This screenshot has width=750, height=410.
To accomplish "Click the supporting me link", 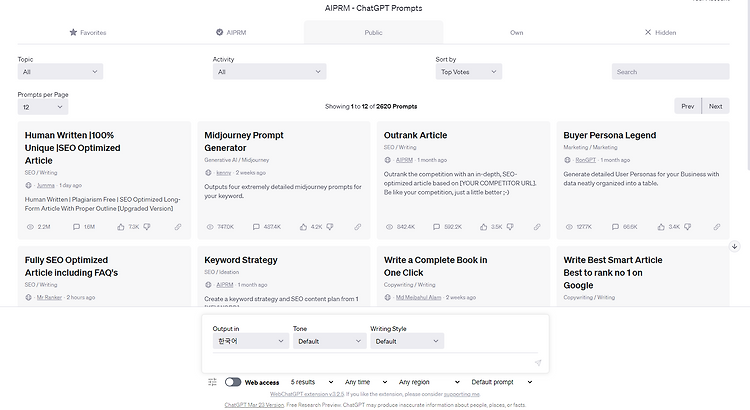I will pos(462,394).
